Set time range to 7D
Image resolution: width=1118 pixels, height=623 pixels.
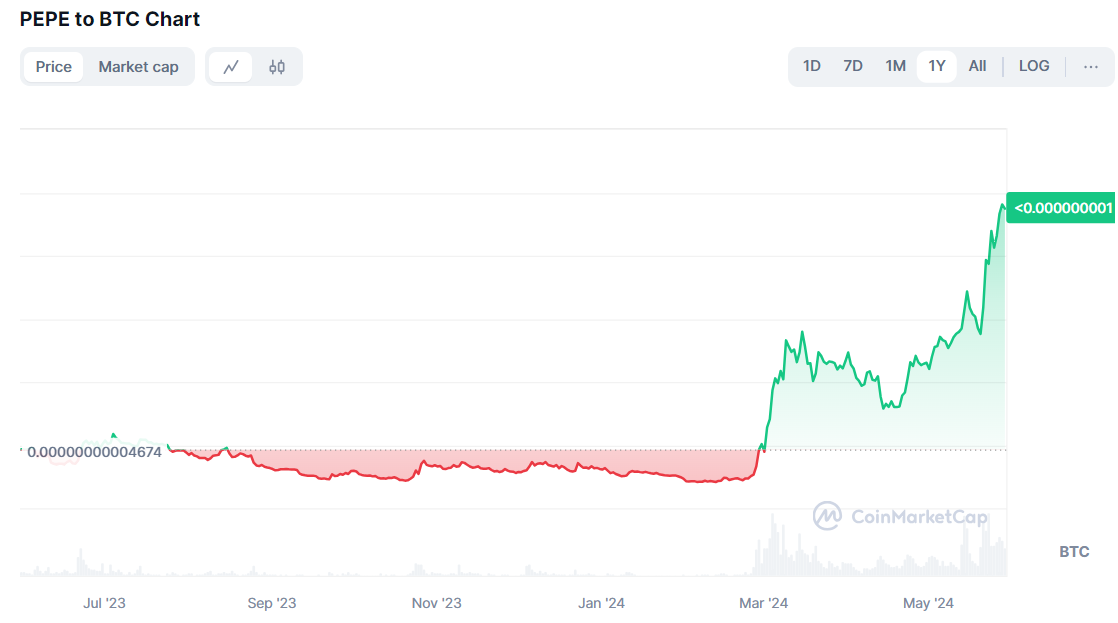click(852, 66)
